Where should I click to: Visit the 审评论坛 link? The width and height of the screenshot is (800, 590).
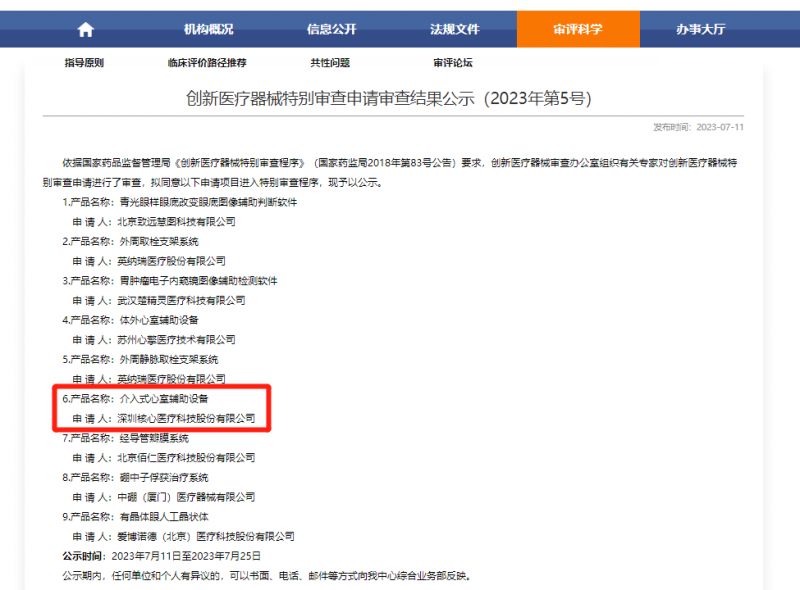pyautogui.click(x=452, y=63)
